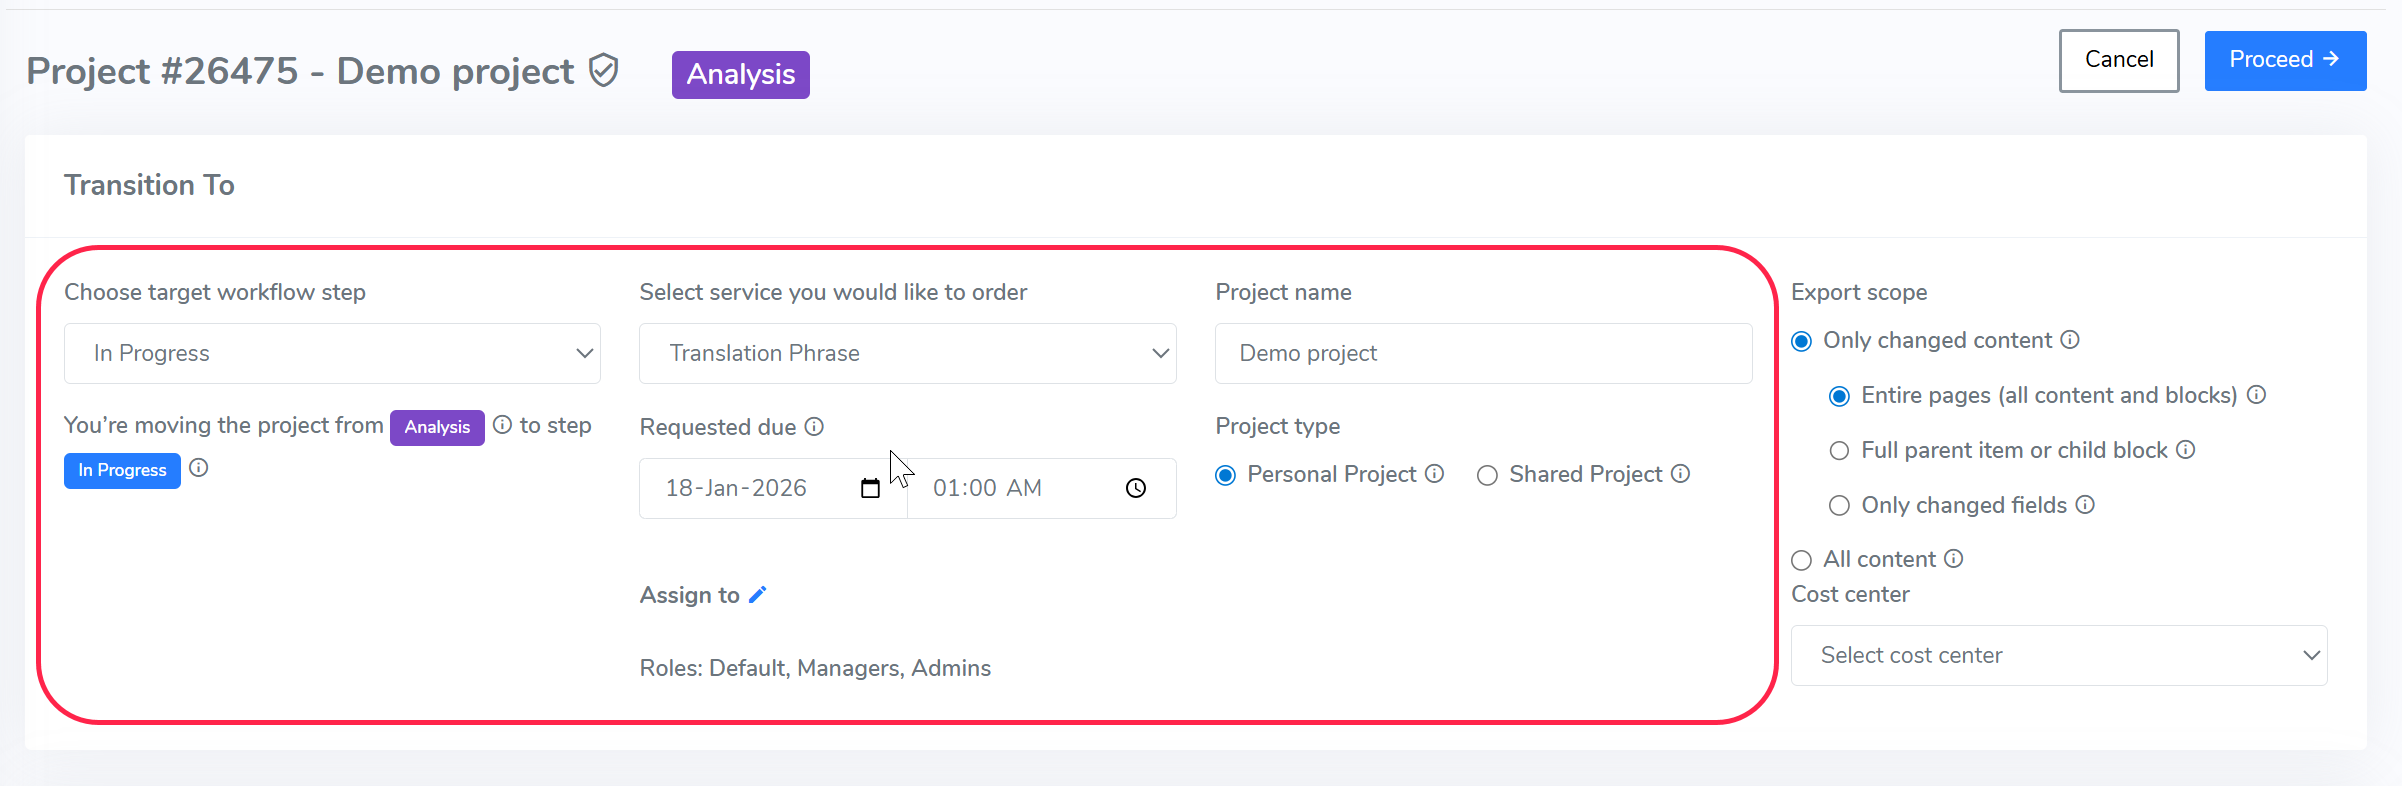Edit Assign to with the pencil icon

(758, 595)
